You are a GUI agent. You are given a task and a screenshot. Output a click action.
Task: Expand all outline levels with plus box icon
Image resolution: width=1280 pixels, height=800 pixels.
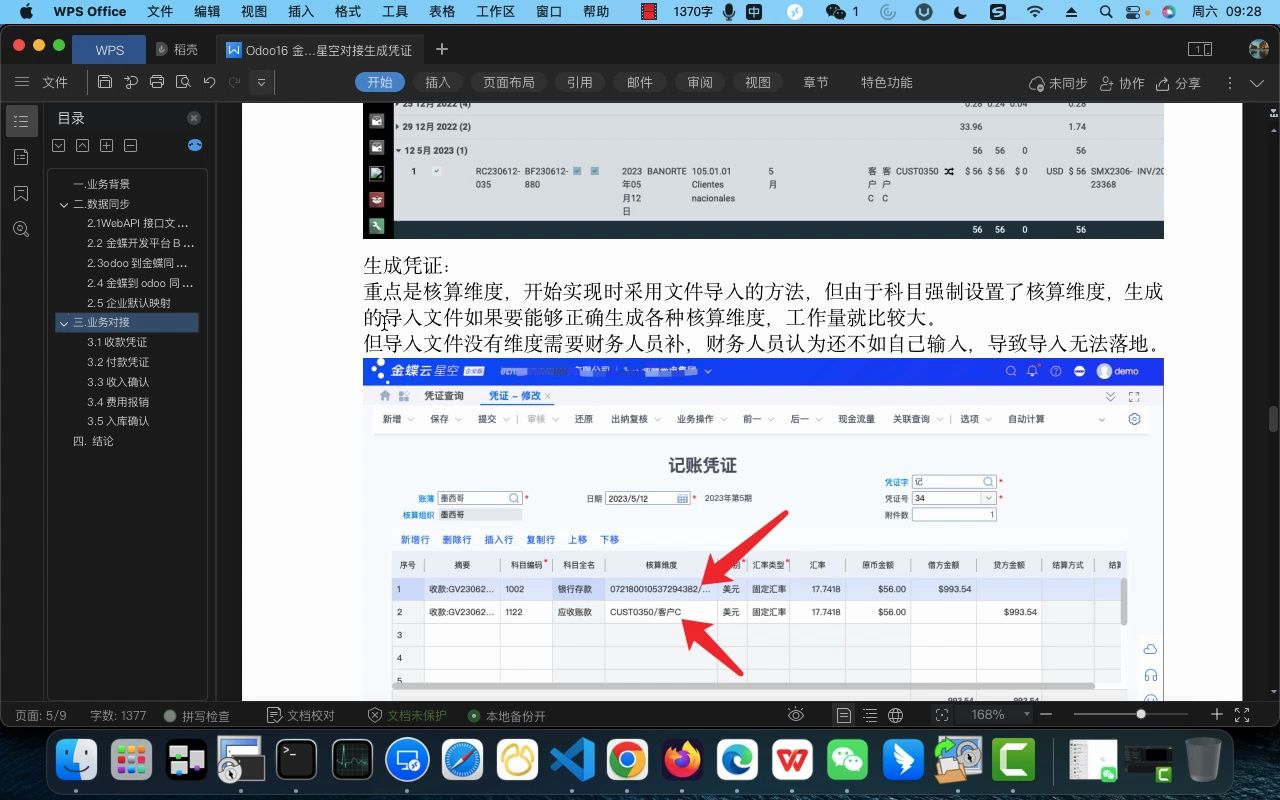pos(106,145)
